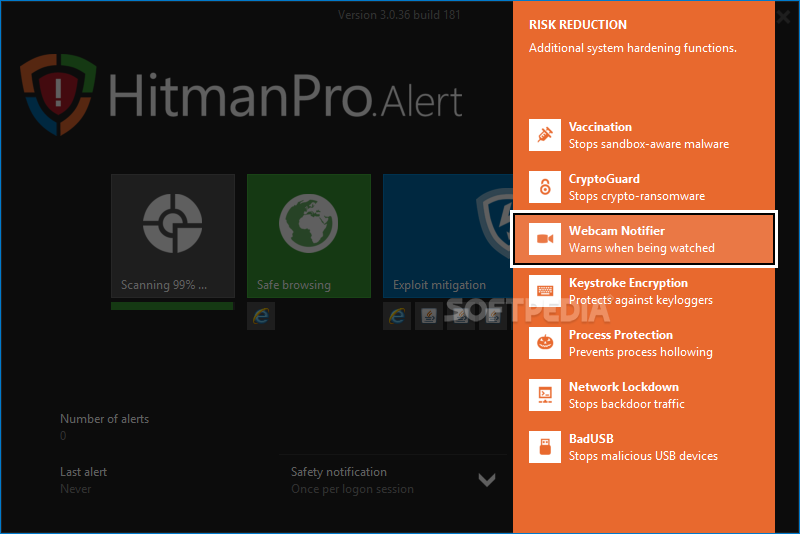This screenshot has height=534, width=800.
Task: Select the Webcam Notifier label text
Action: (x=617, y=231)
